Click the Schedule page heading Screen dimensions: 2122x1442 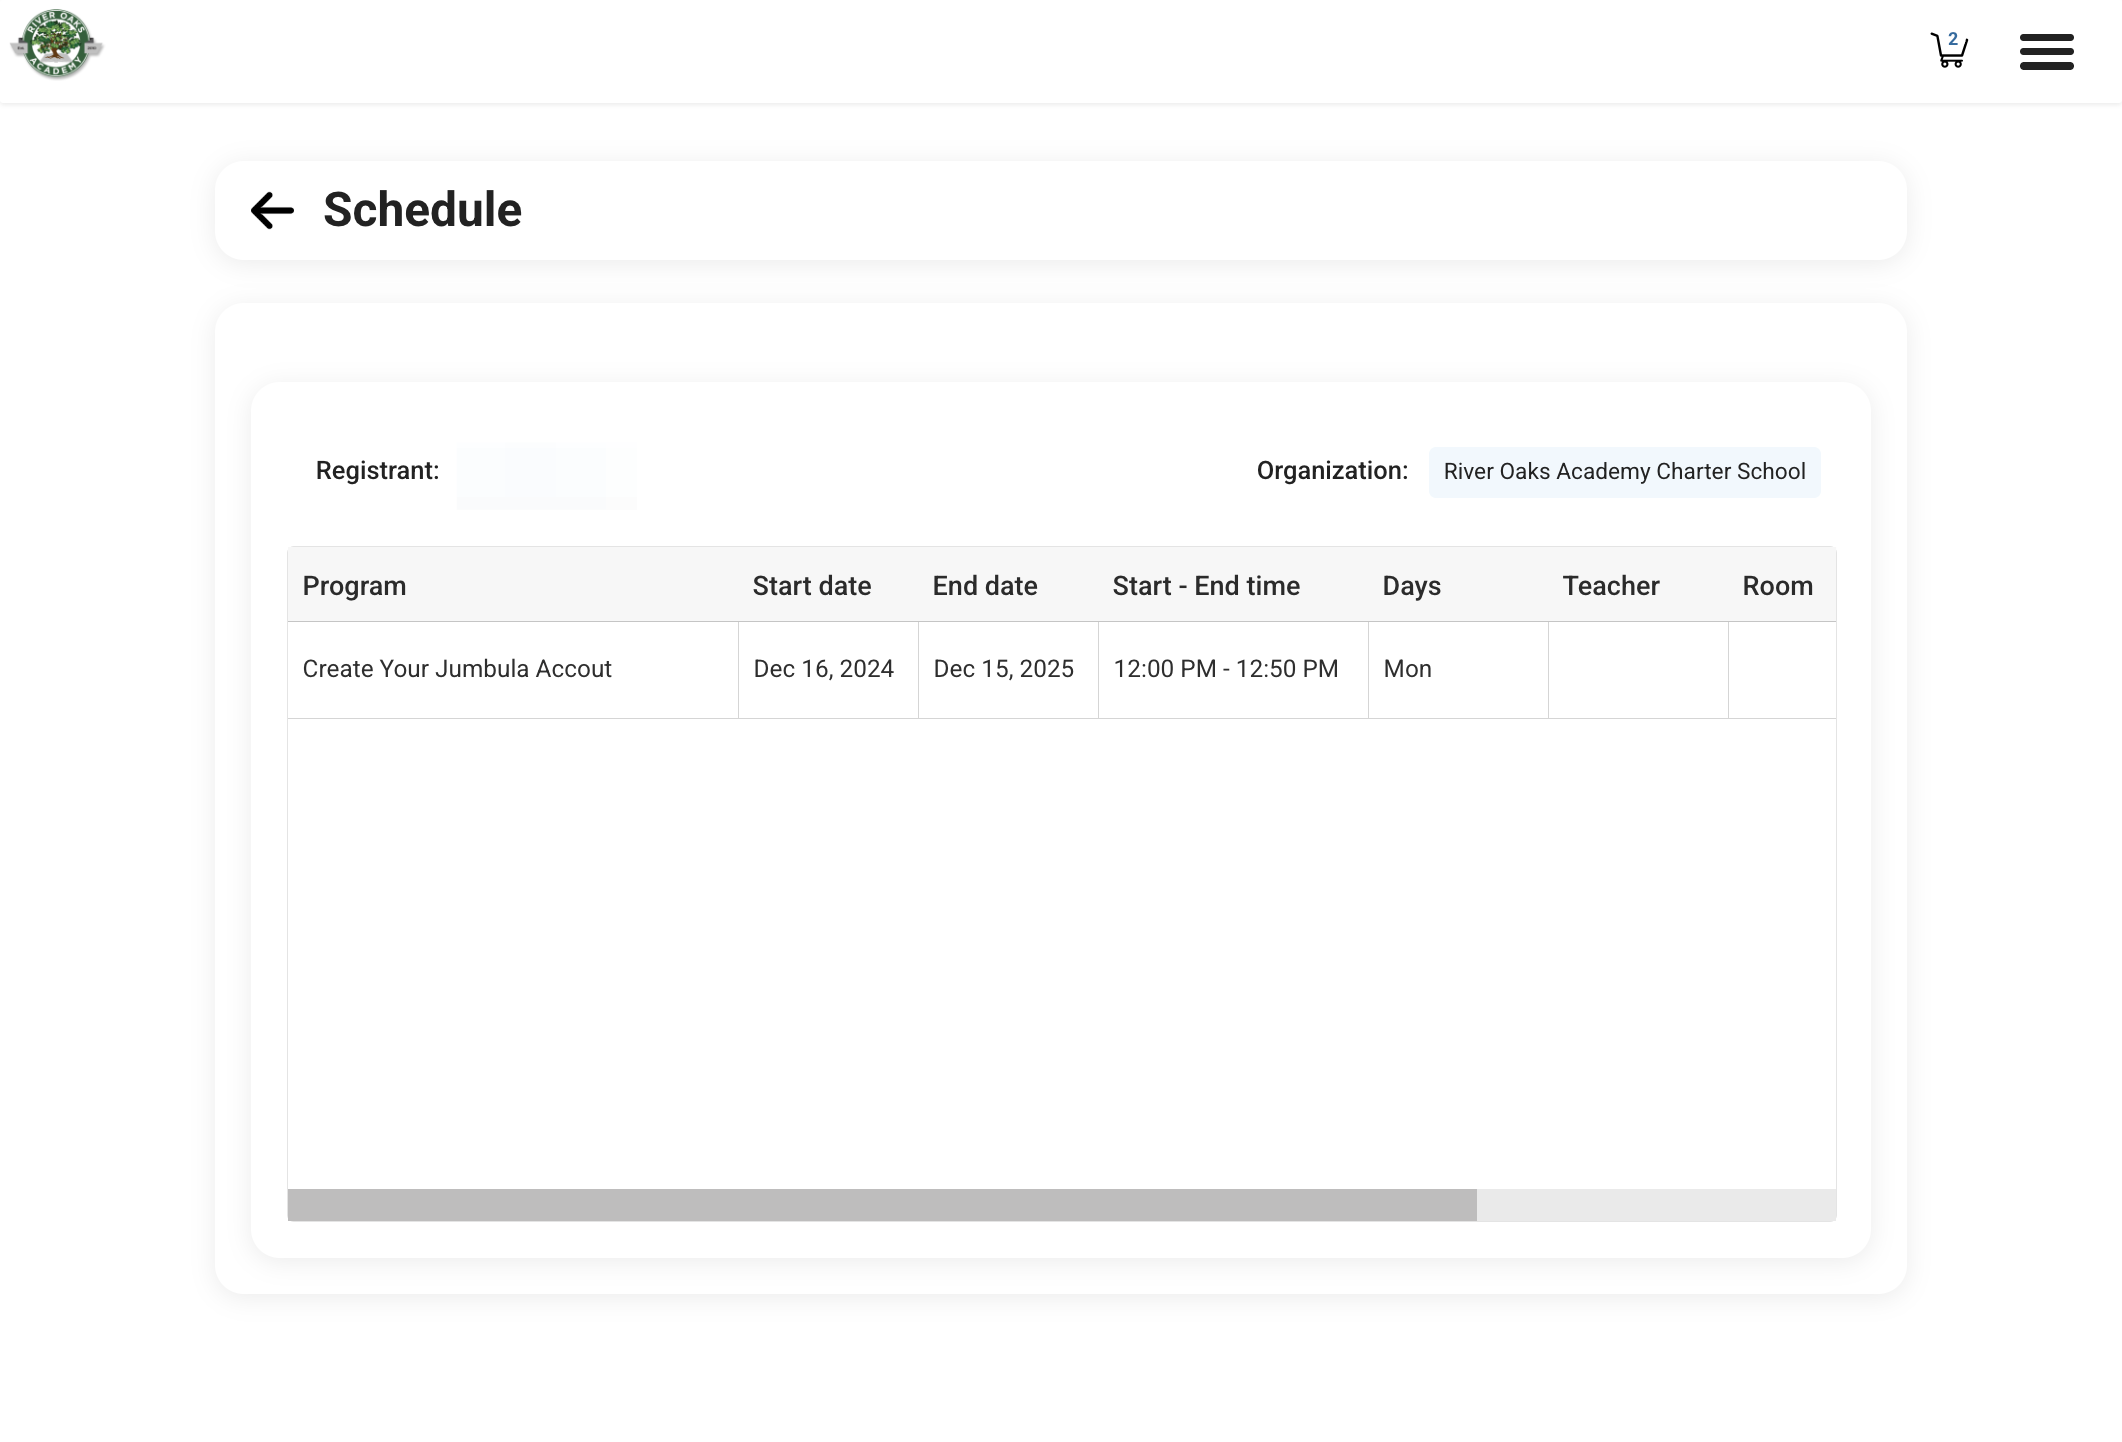pos(422,210)
